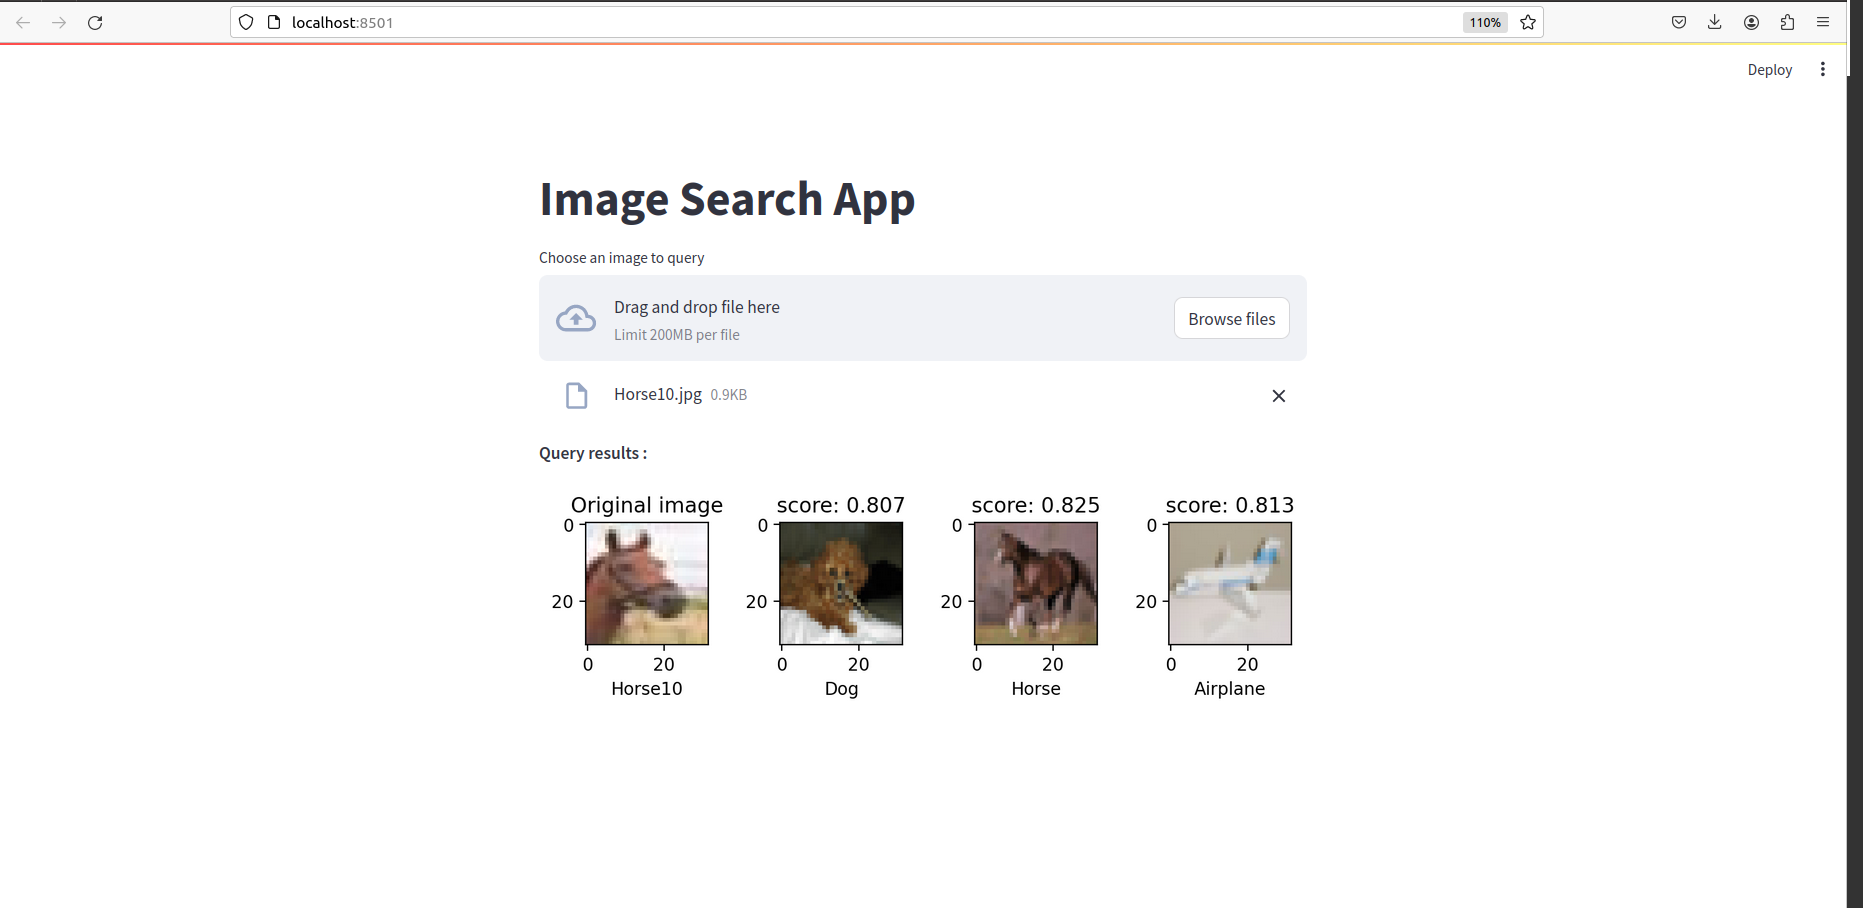Click the score: 0.807 title

coord(841,505)
